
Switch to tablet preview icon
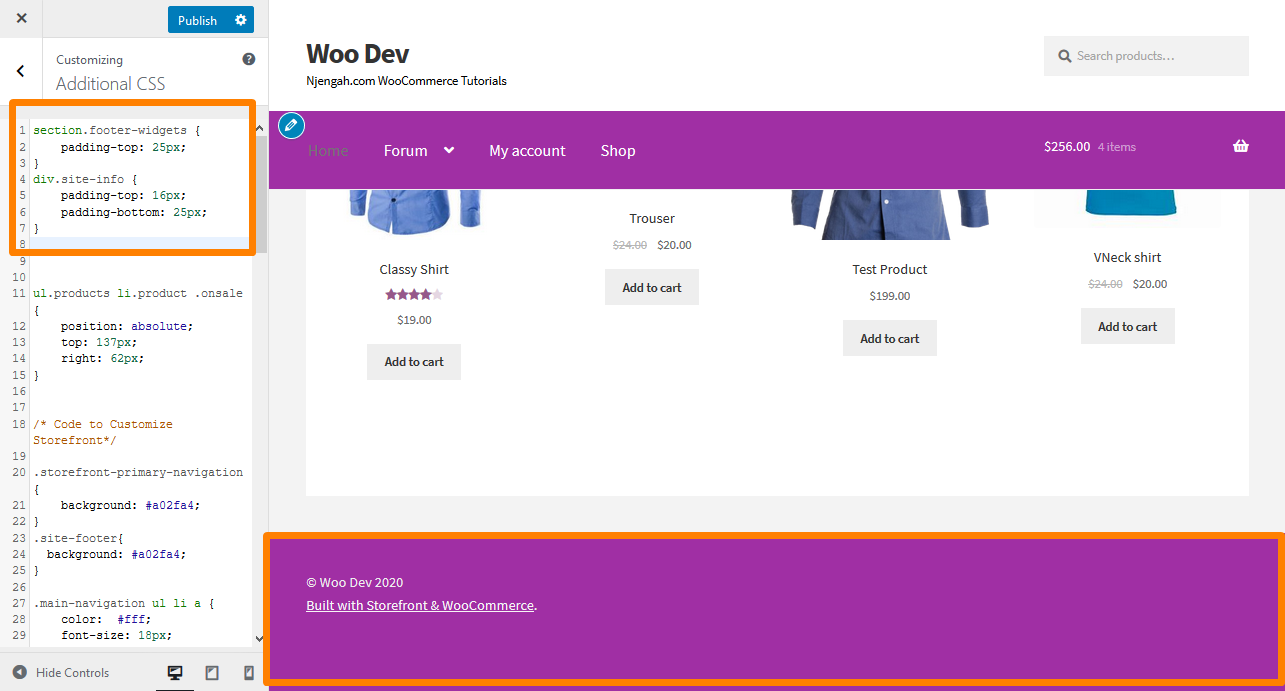click(x=212, y=673)
